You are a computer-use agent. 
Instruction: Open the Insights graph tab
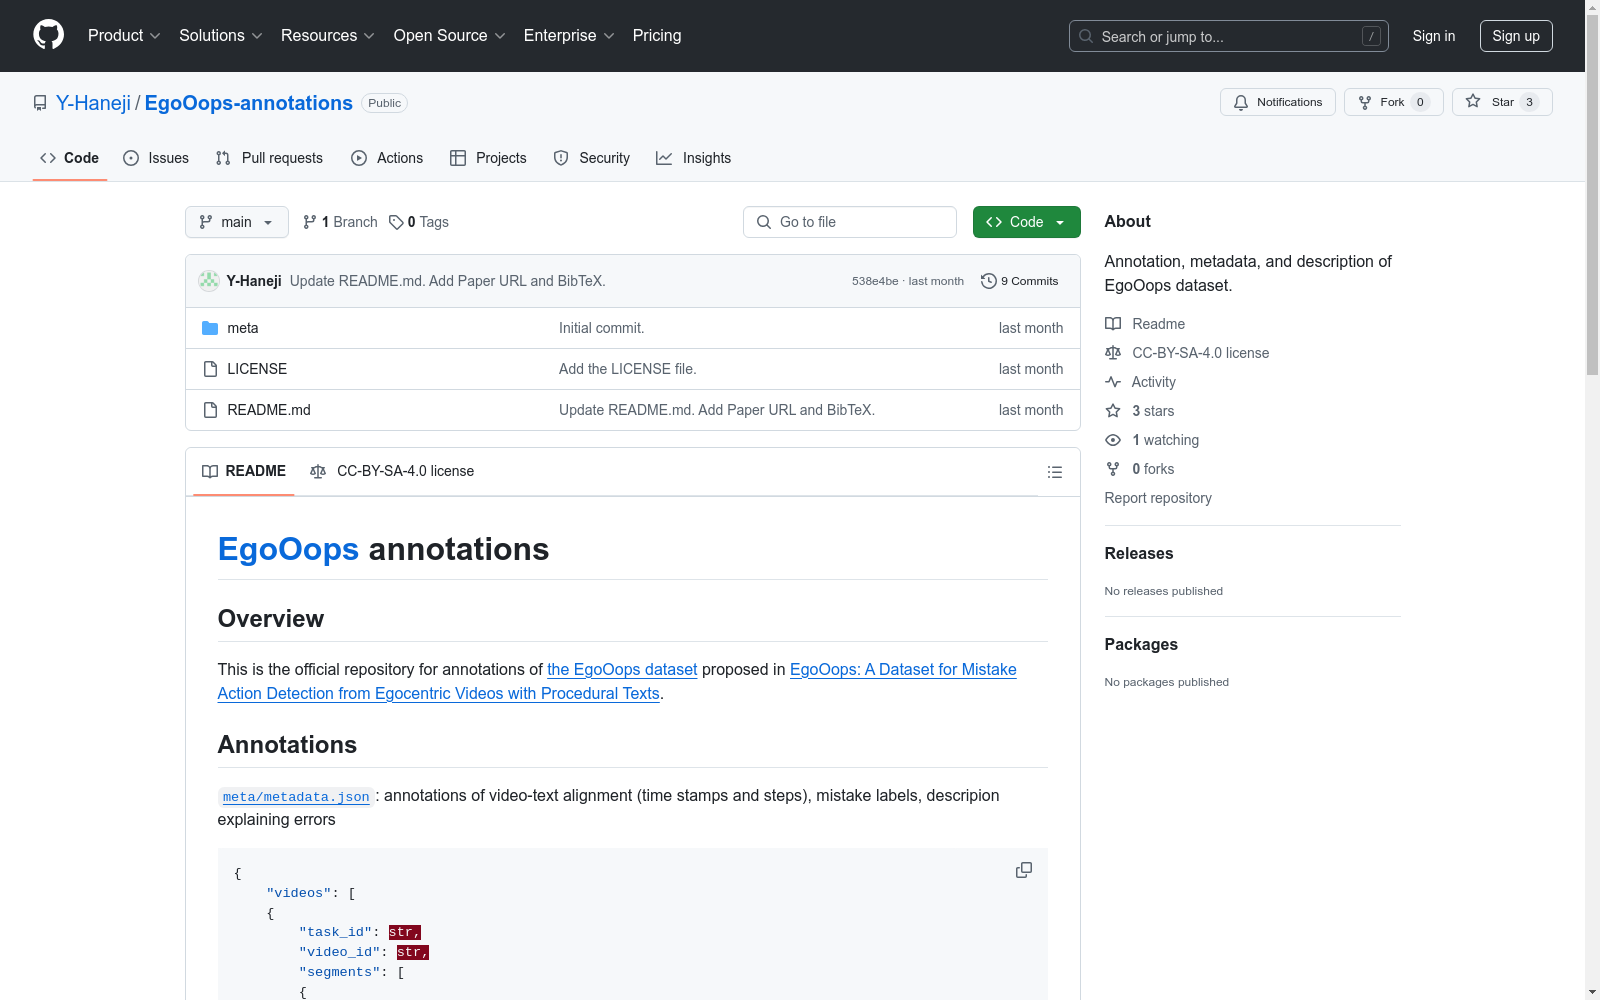[x=693, y=158]
